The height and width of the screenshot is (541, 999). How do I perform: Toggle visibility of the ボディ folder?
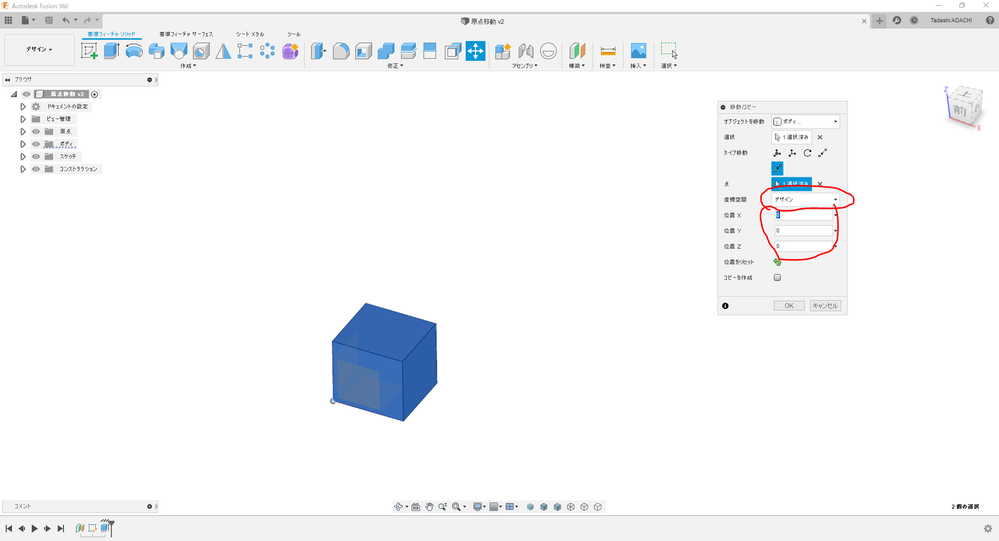click(x=35, y=144)
